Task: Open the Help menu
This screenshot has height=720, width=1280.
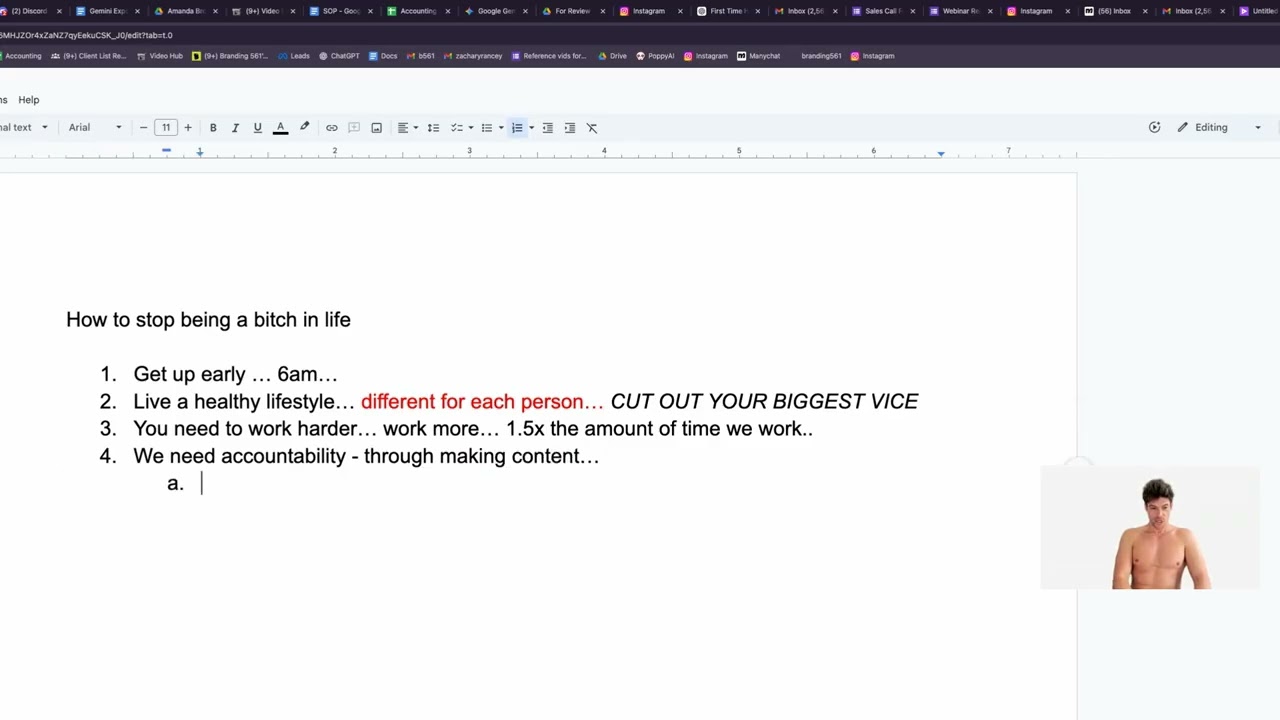Action: click(28, 100)
